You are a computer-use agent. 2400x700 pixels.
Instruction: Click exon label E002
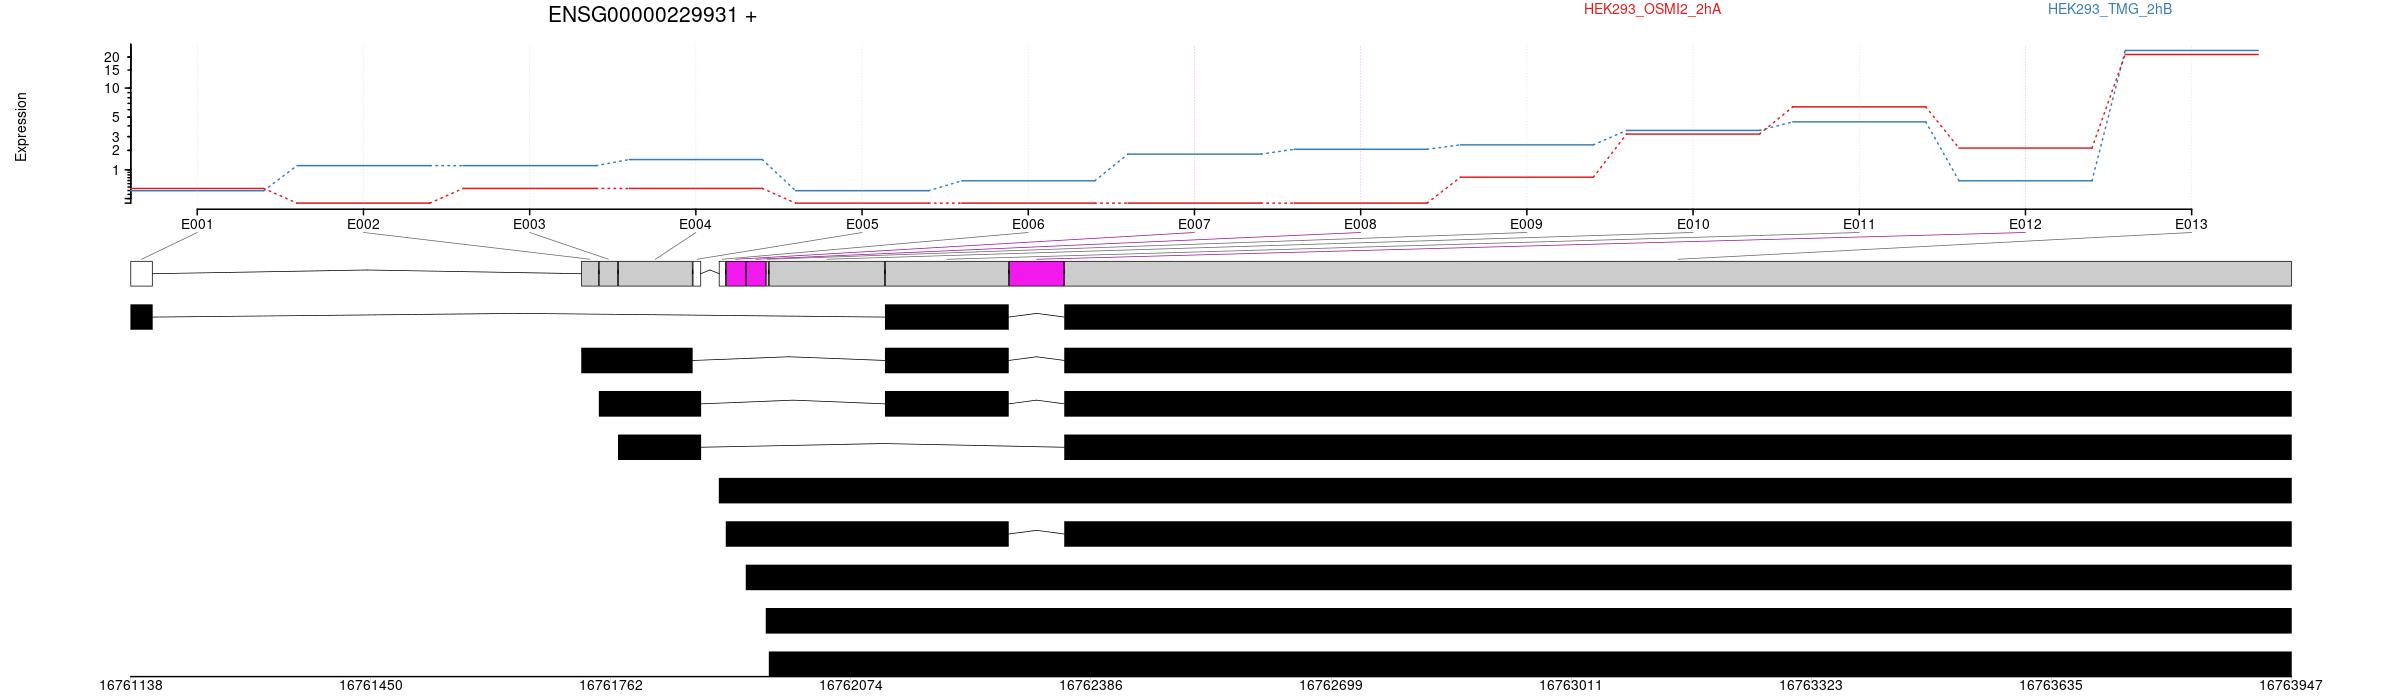pyautogui.click(x=363, y=225)
